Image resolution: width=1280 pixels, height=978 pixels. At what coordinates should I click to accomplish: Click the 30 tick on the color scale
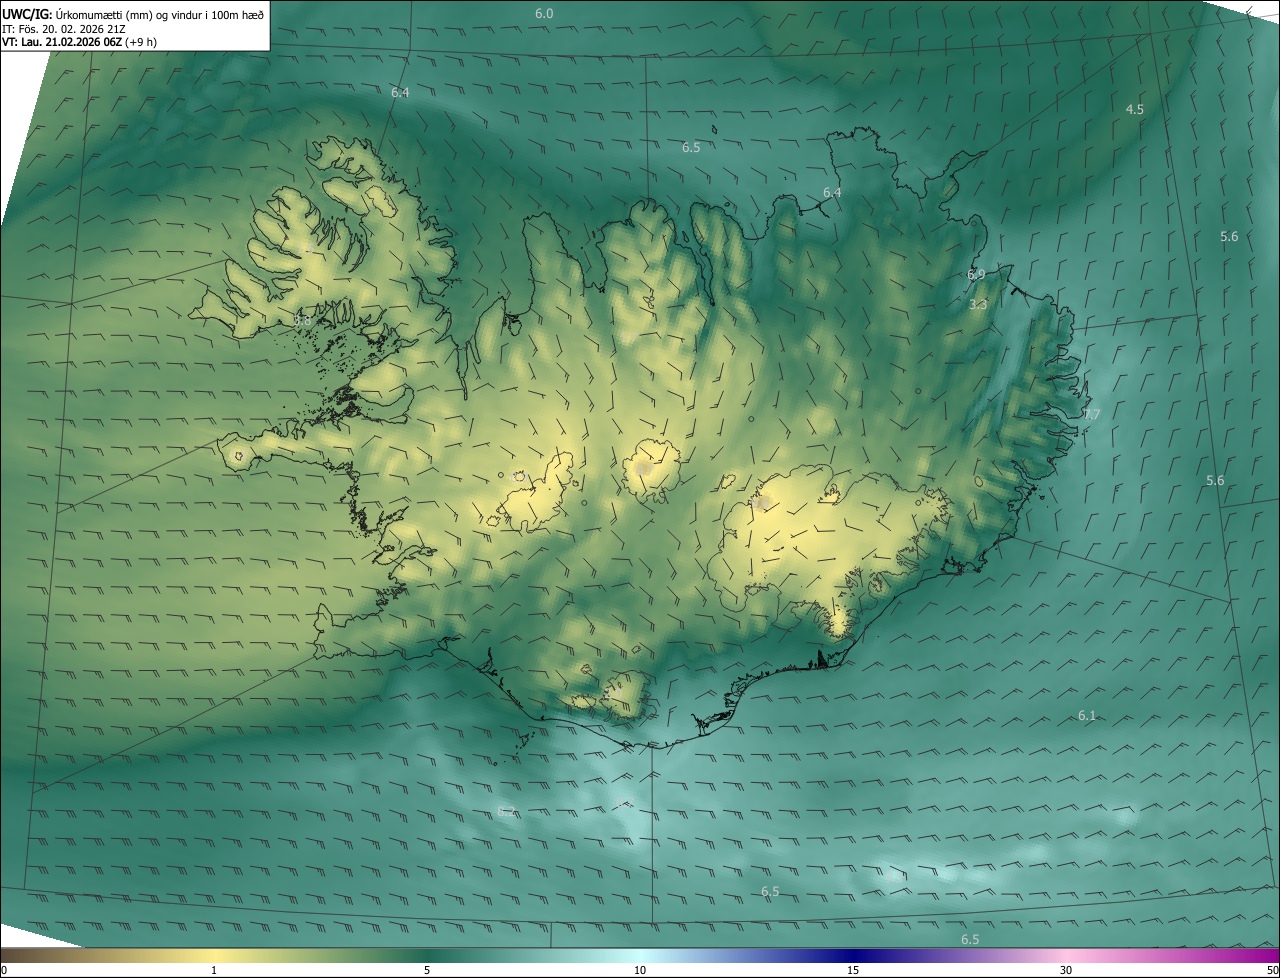(1066, 970)
